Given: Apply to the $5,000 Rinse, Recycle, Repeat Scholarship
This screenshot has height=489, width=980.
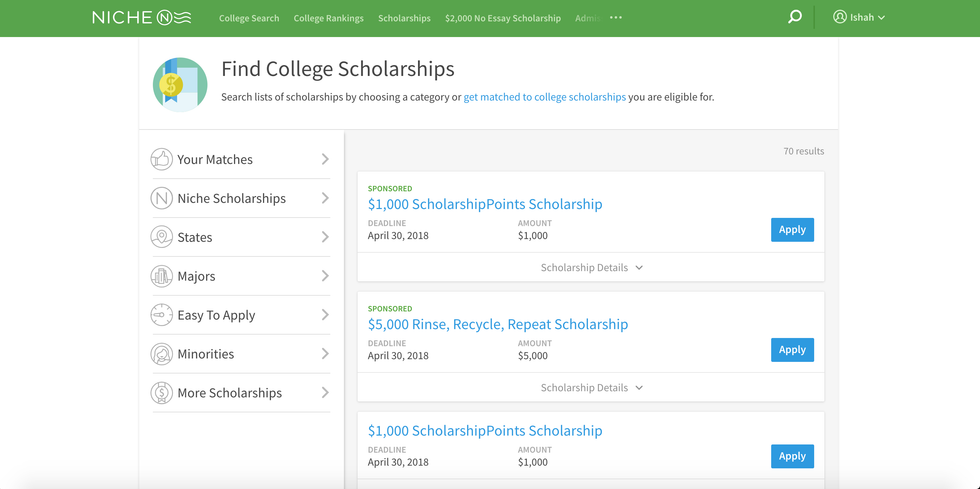Looking at the screenshot, I should (x=792, y=350).
